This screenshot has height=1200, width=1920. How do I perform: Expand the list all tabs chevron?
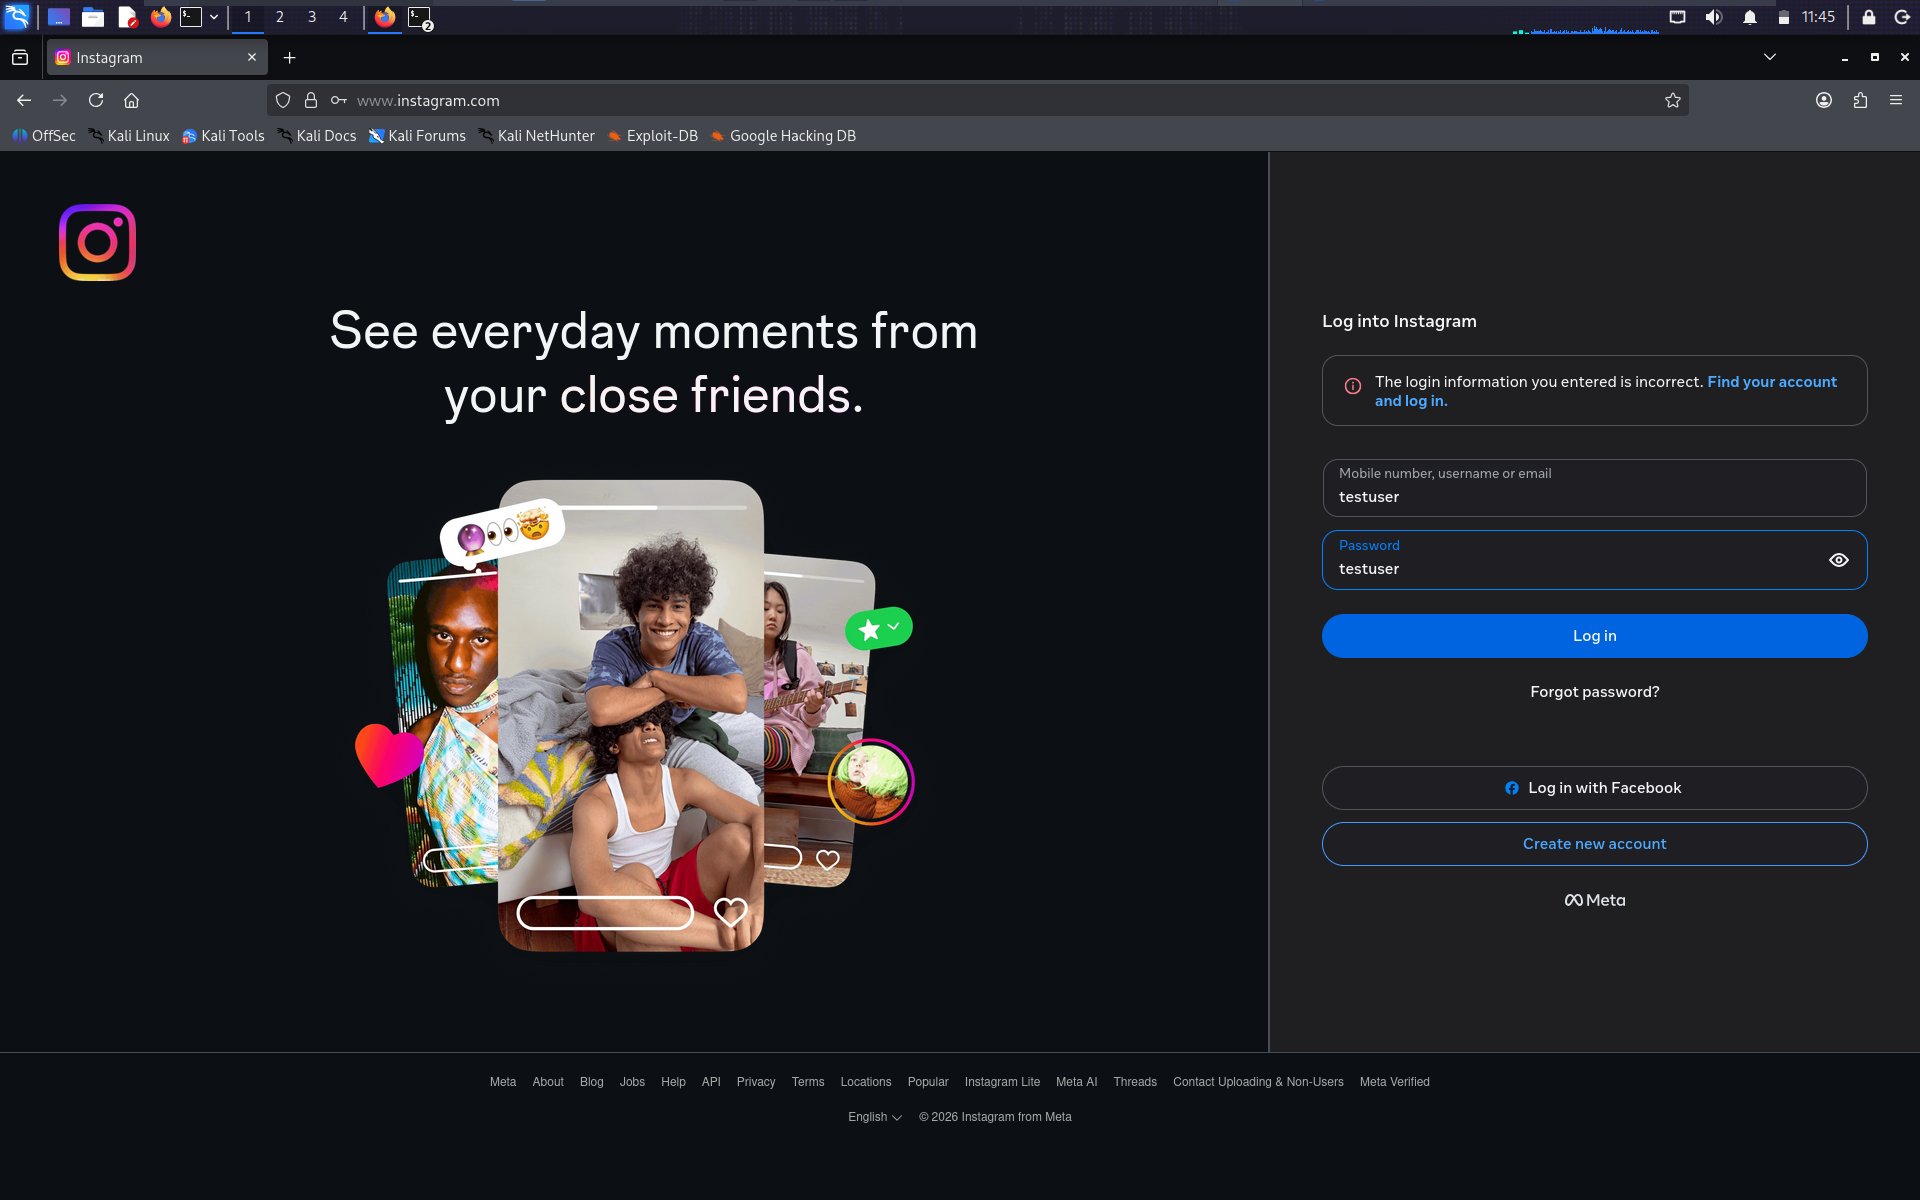click(1770, 57)
